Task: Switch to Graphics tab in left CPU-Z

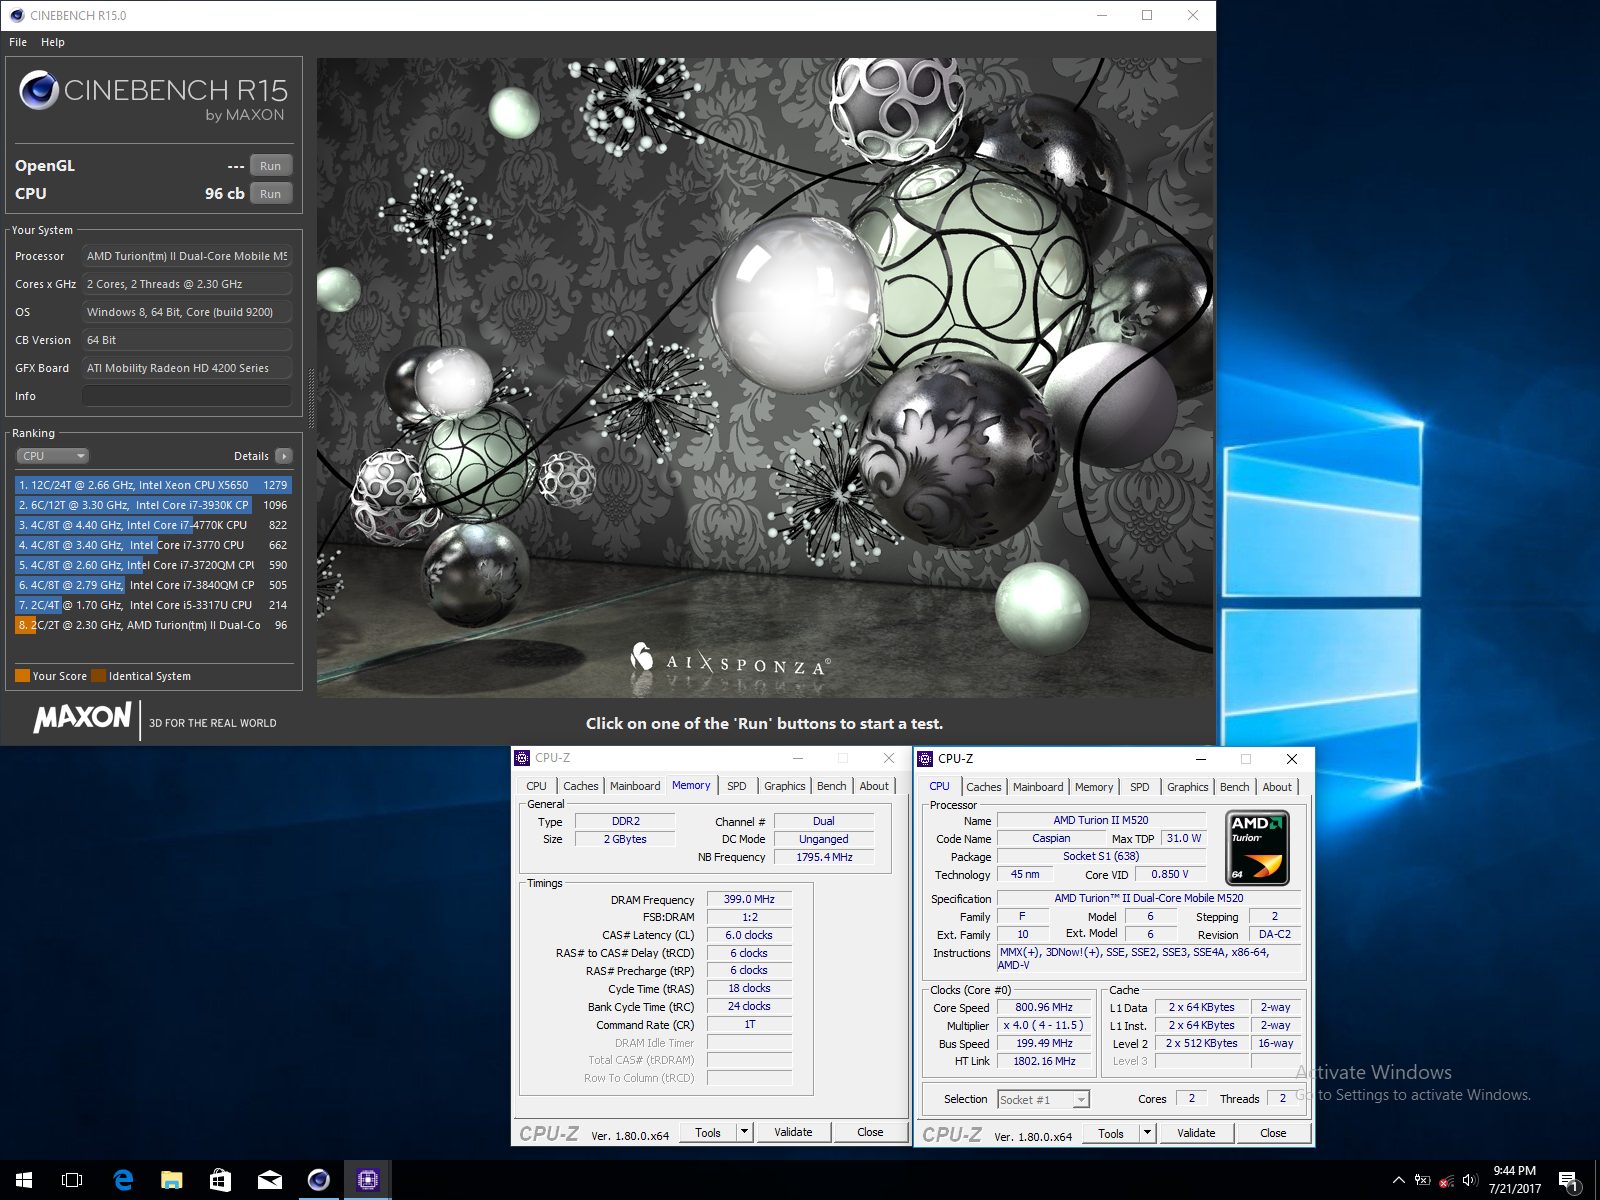Action: pyautogui.click(x=785, y=786)
